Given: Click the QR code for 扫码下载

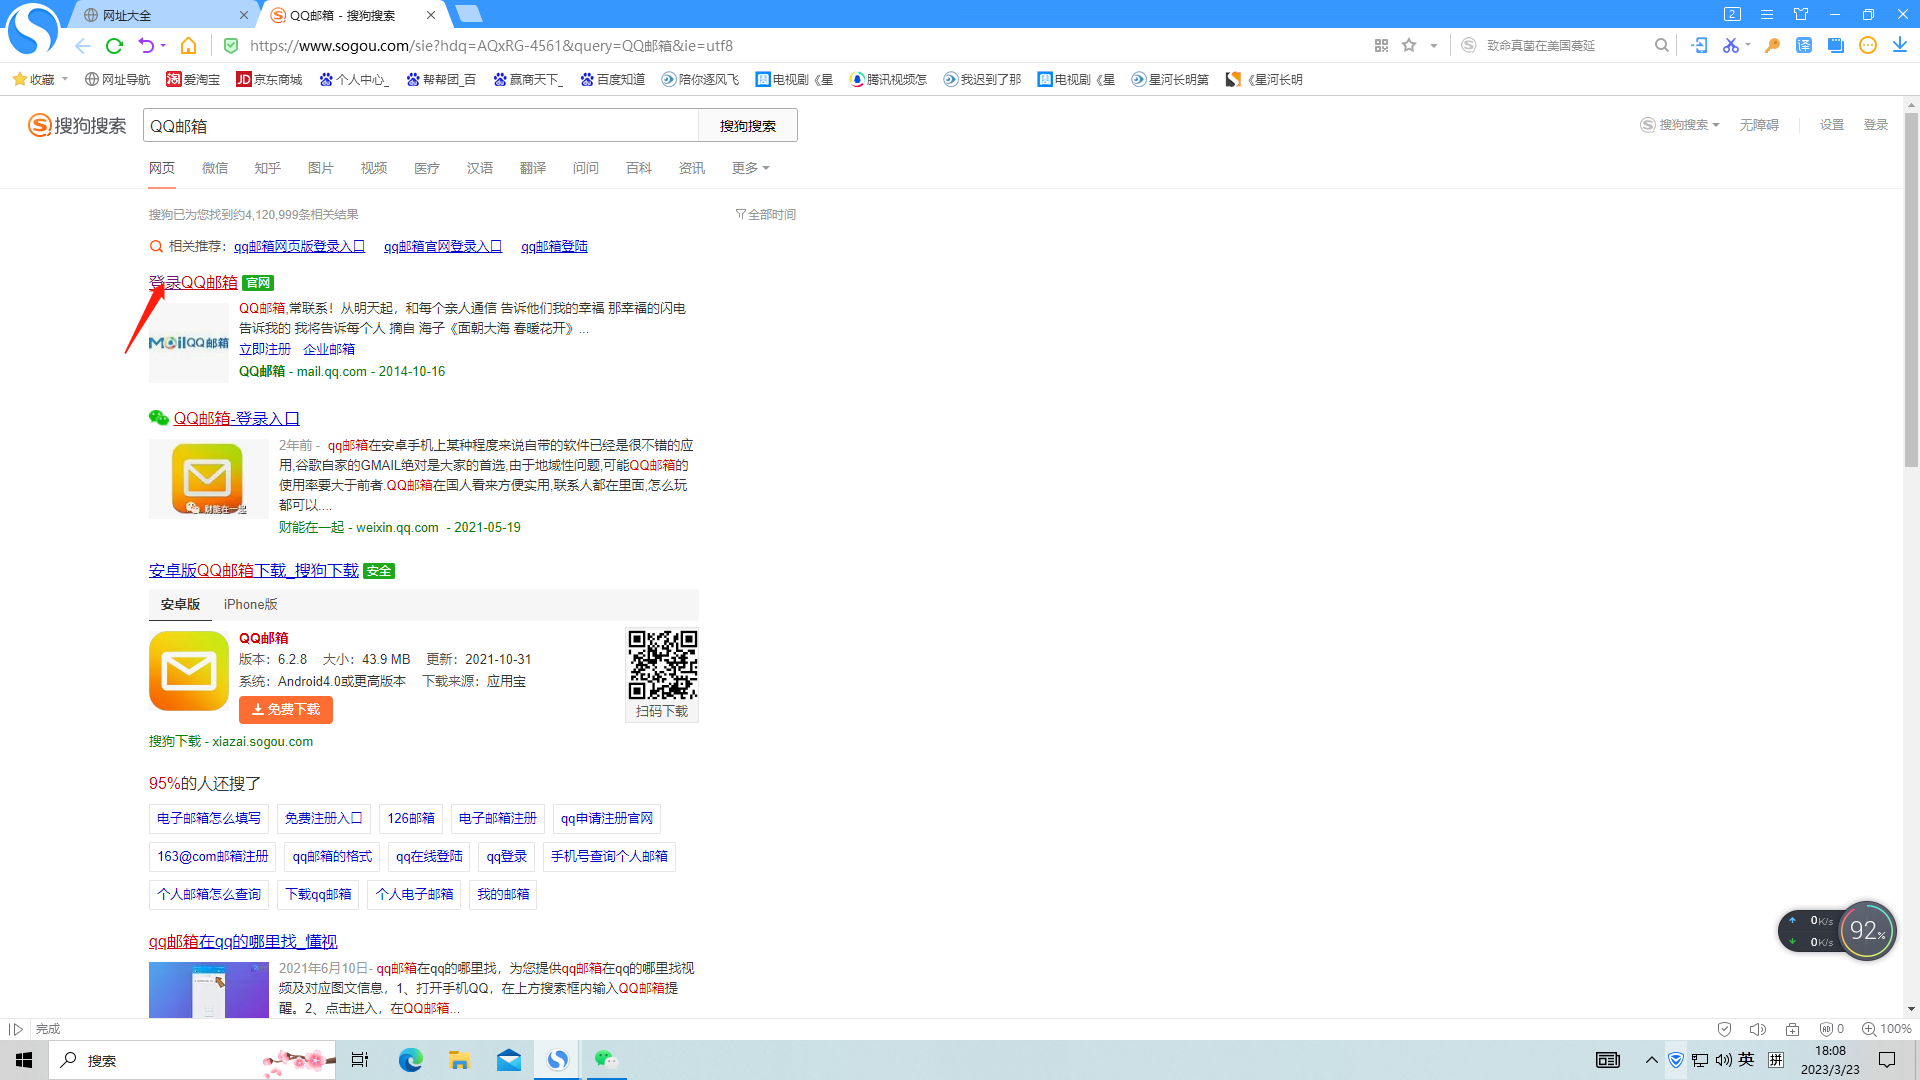Looking at the screenshot, I should tap(662, 664).
